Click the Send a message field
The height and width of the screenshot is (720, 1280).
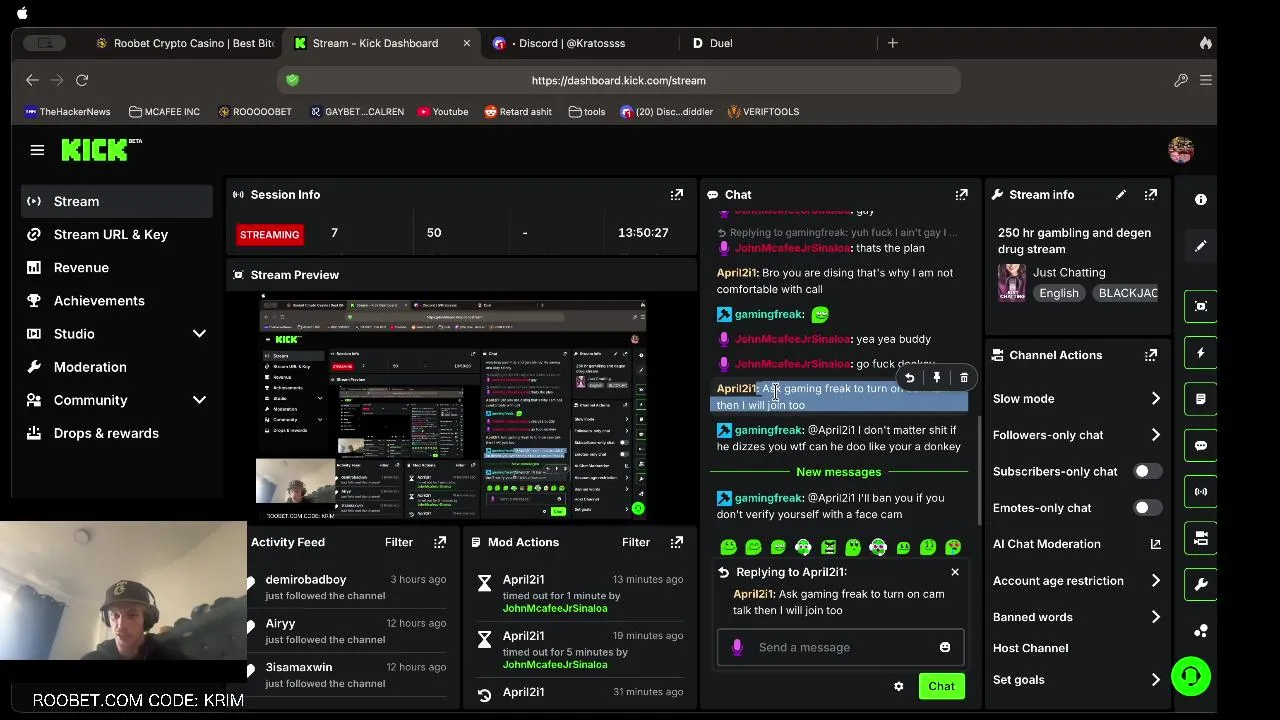pos(840,647)
